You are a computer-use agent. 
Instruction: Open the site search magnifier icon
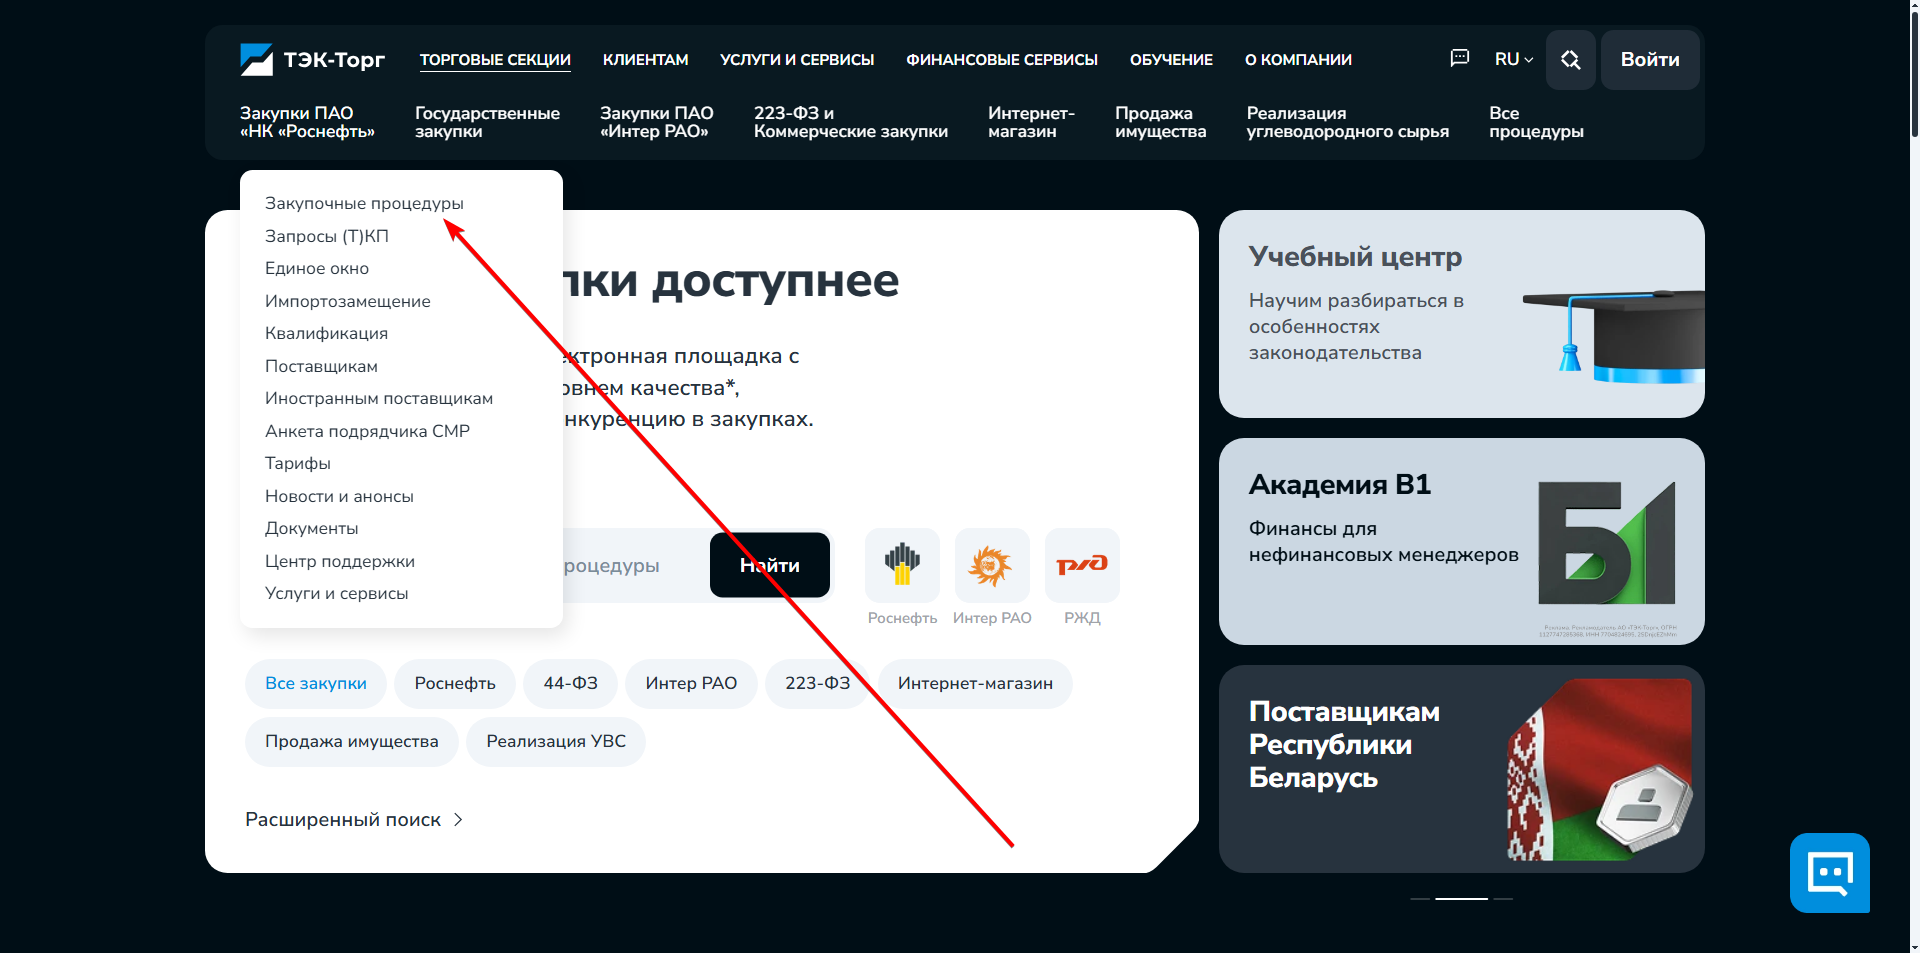point(1571,60)
